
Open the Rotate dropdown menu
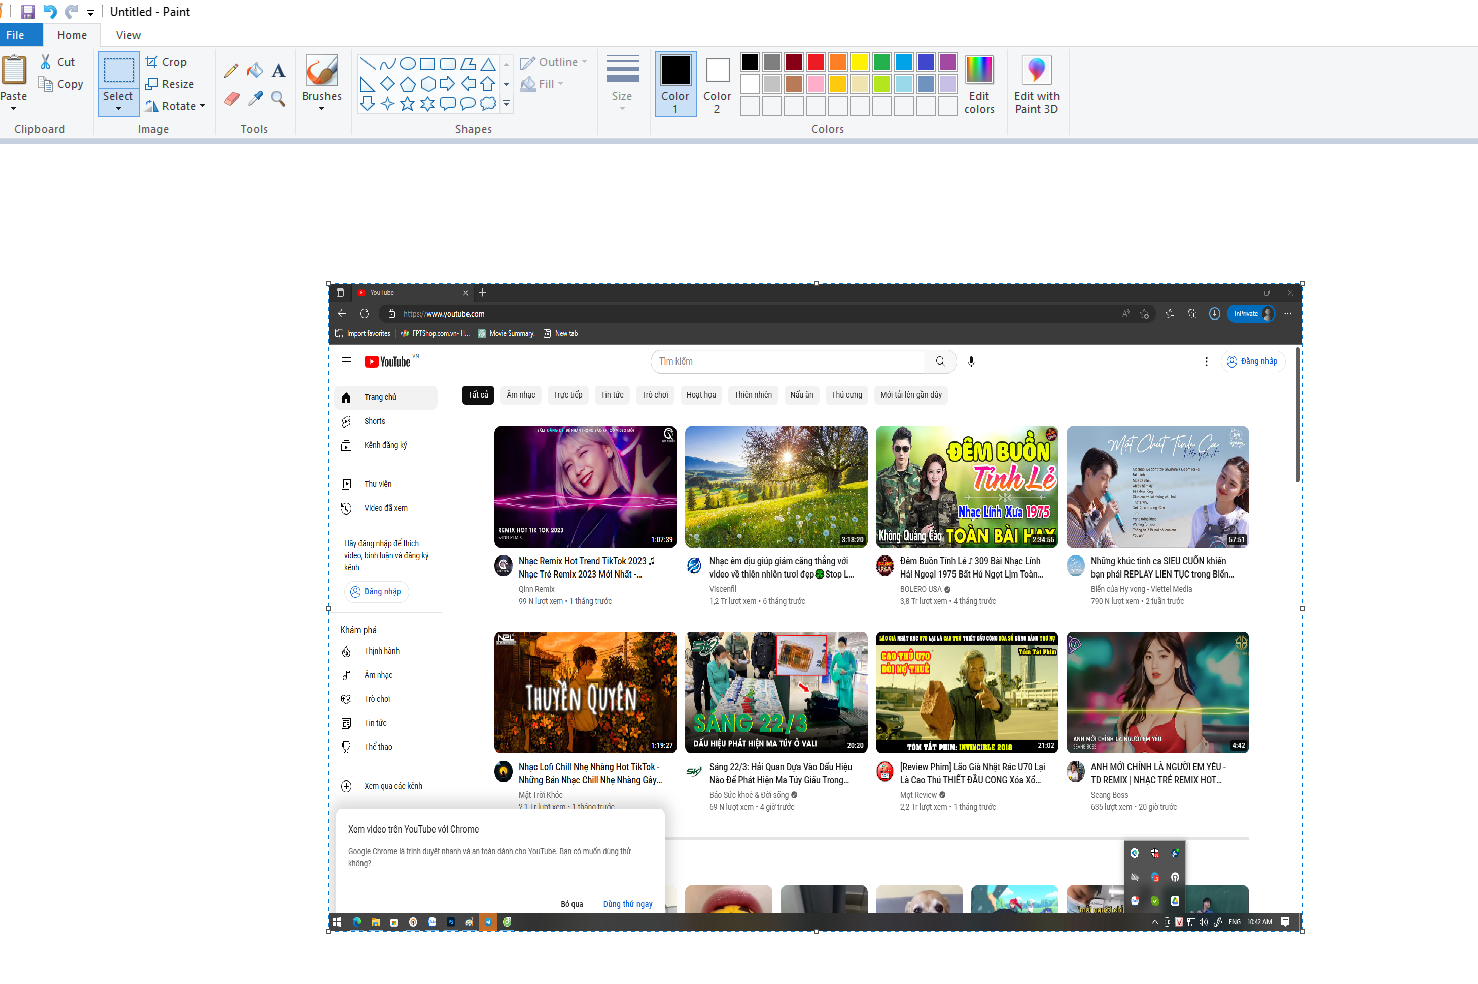click(202, 106)
